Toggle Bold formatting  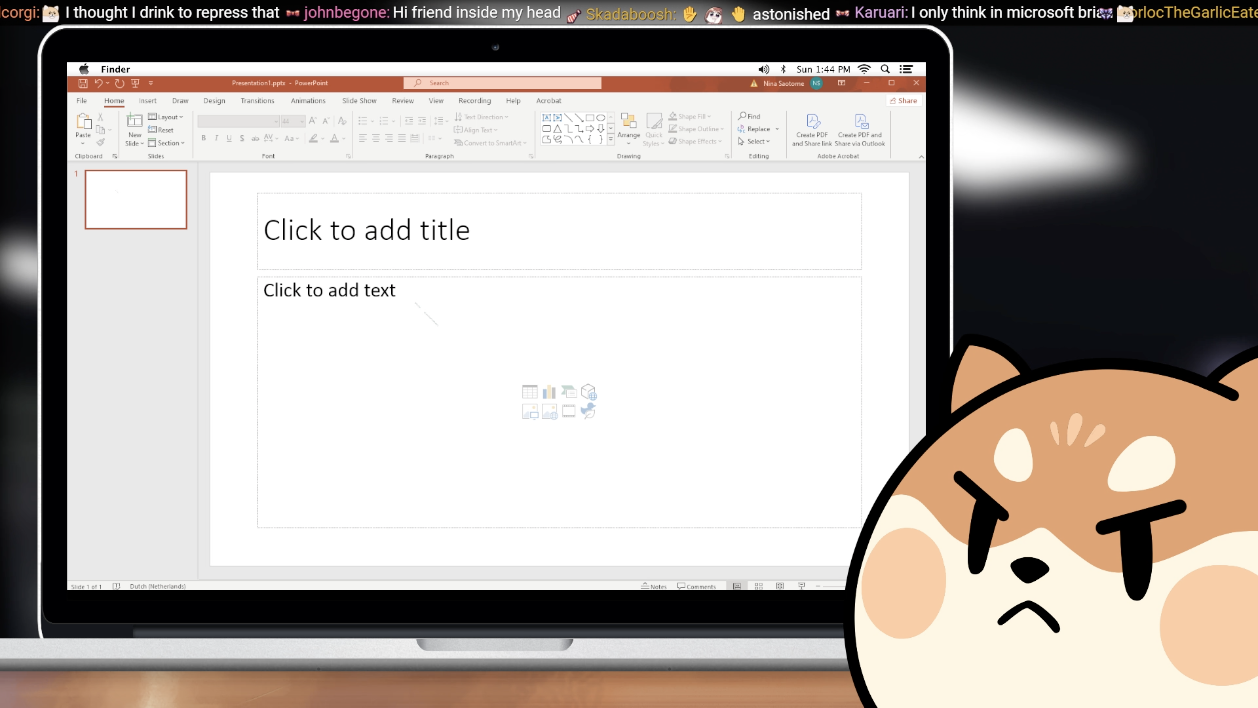(x=204, y=138)
